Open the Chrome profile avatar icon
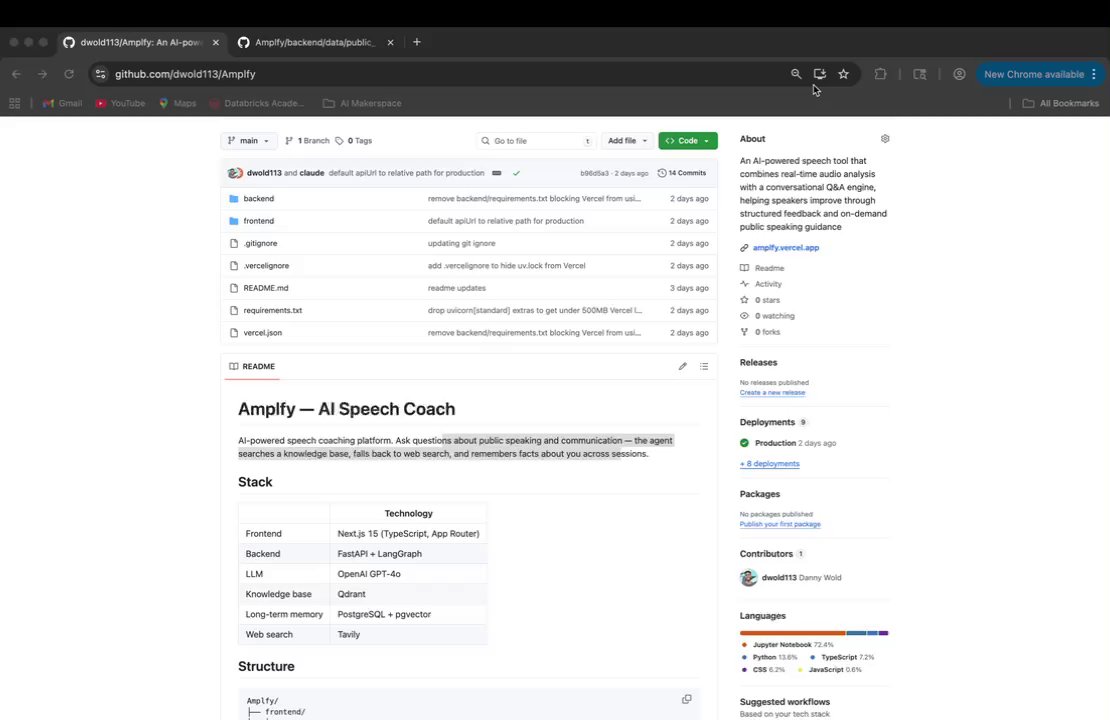1110x720 pixels. tap(959, 74)
